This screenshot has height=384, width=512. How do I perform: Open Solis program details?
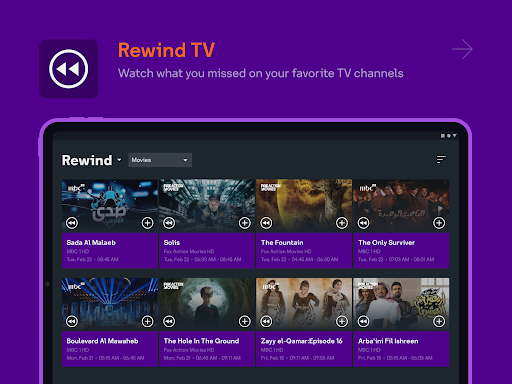coord(207,251)
